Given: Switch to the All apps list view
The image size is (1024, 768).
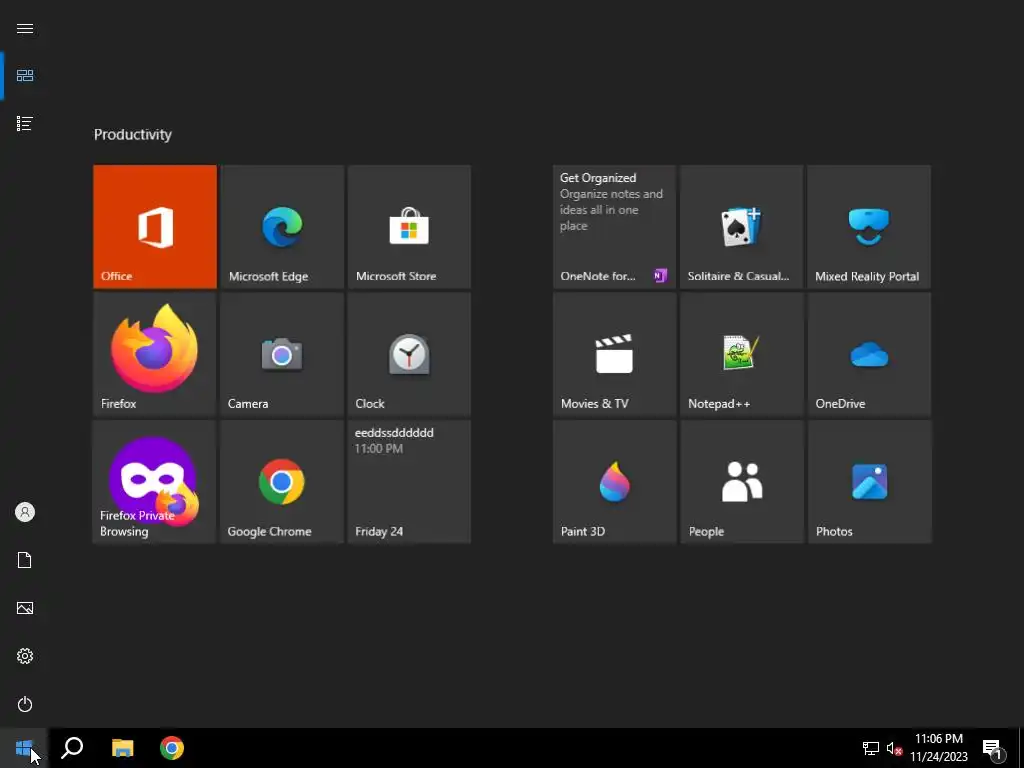Looking at the screenshot, I should coord(25,123).
